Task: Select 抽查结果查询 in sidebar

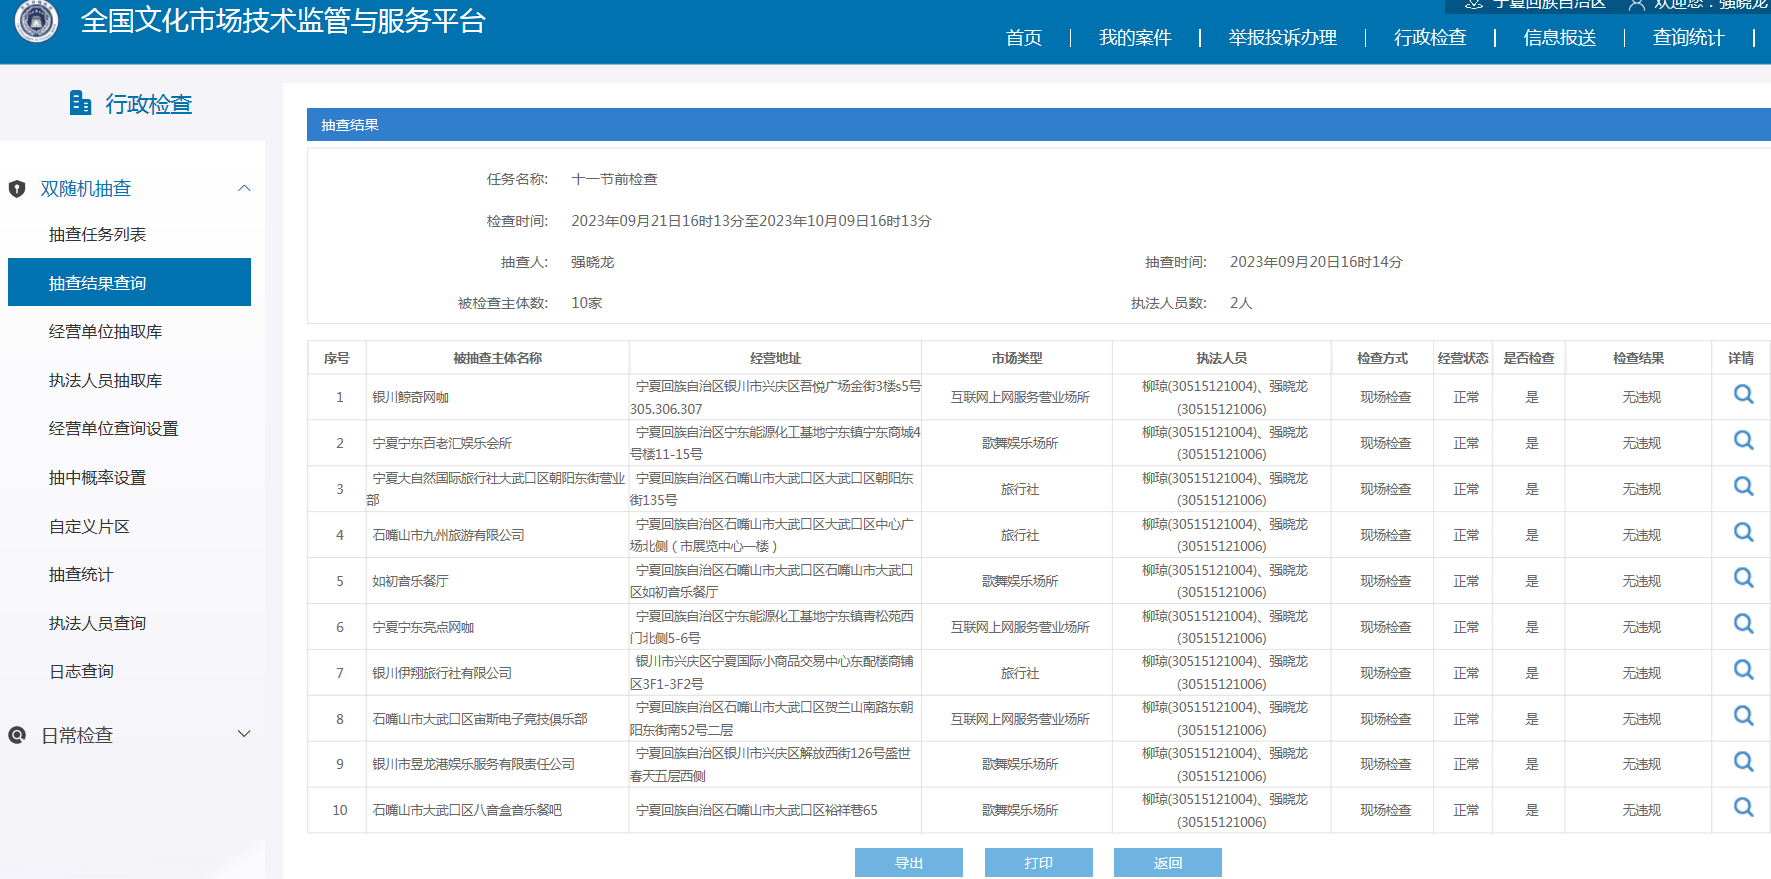Action: 129,282
